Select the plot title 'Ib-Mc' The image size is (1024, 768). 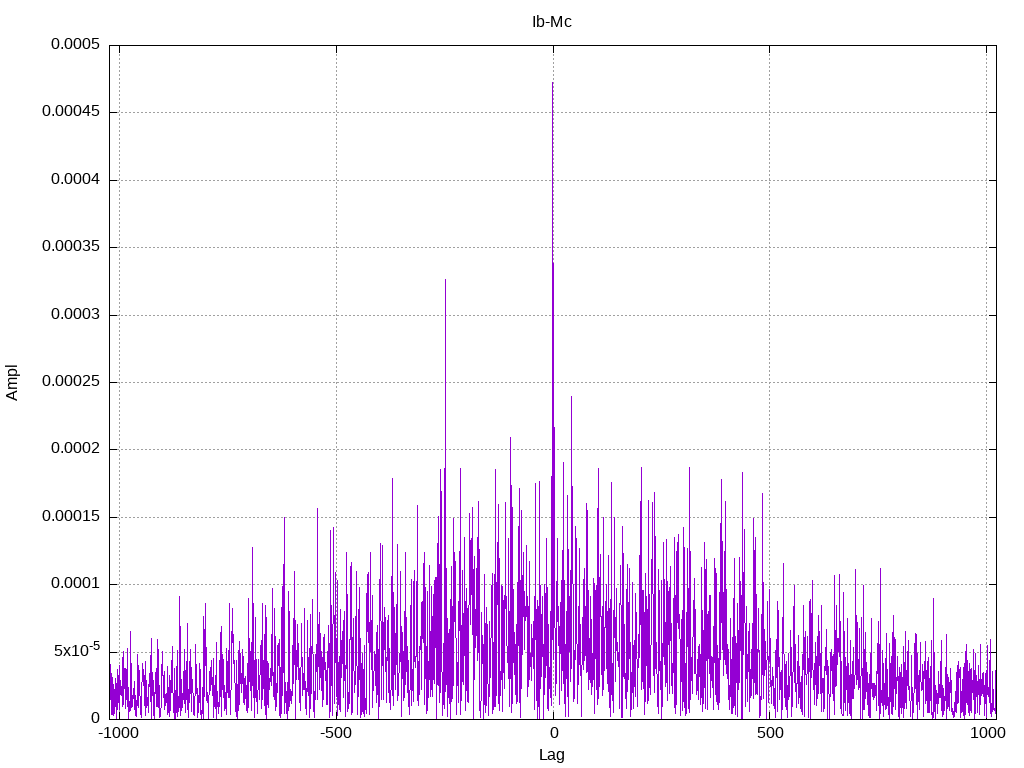tap(552, 22)
